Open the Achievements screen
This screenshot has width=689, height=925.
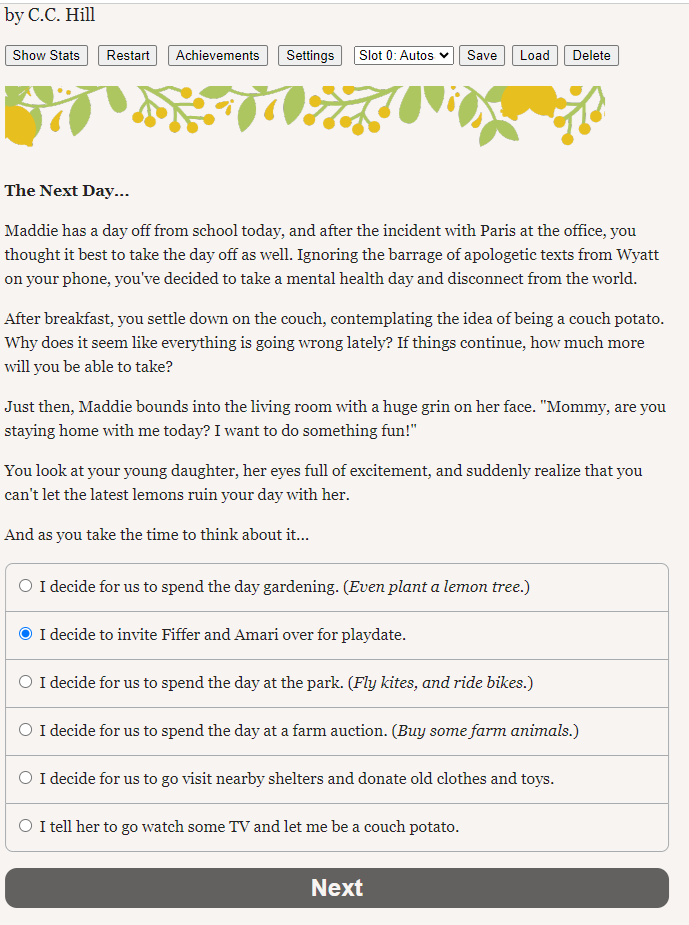(x=218, y=55)
